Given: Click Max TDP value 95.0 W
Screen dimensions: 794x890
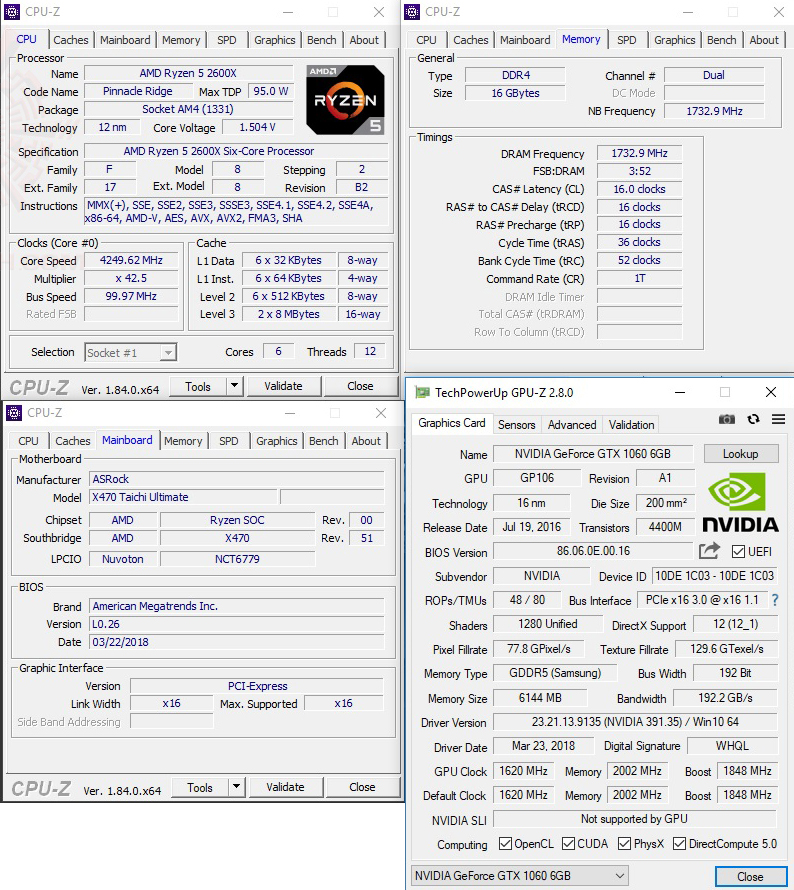Looking at the screenshot, I should (x=271, y=91).
